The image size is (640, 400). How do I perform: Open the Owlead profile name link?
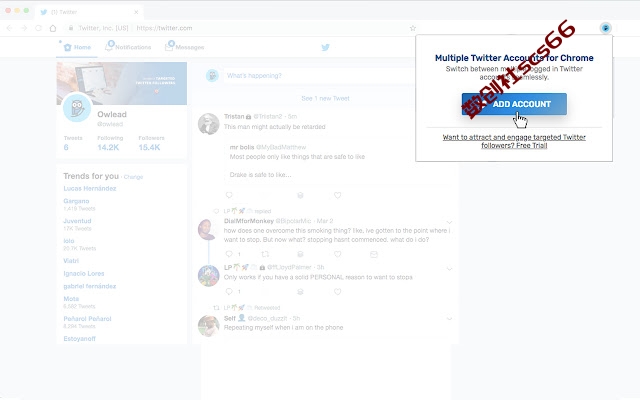[x=112, y=114]
